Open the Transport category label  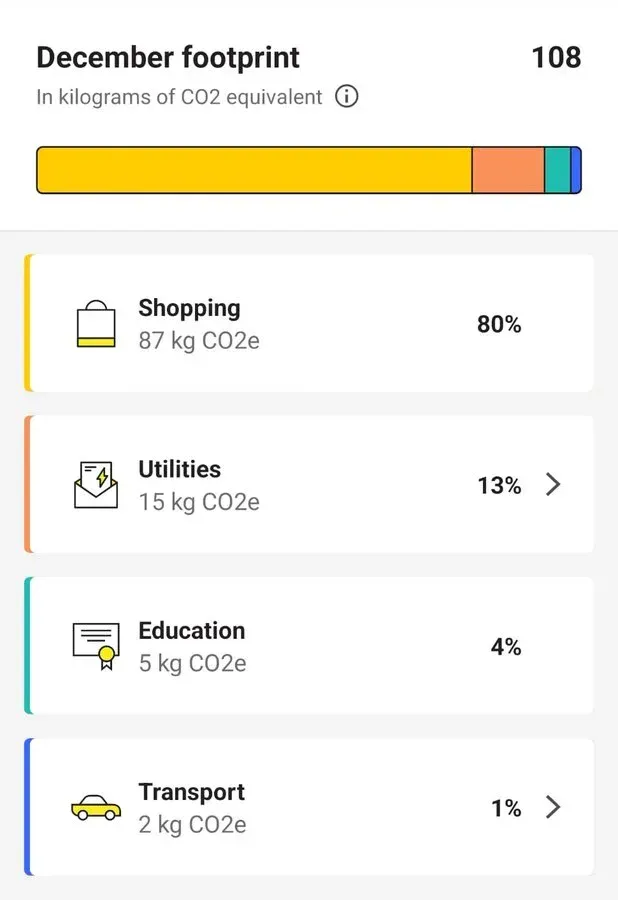(x=191, y=792)
